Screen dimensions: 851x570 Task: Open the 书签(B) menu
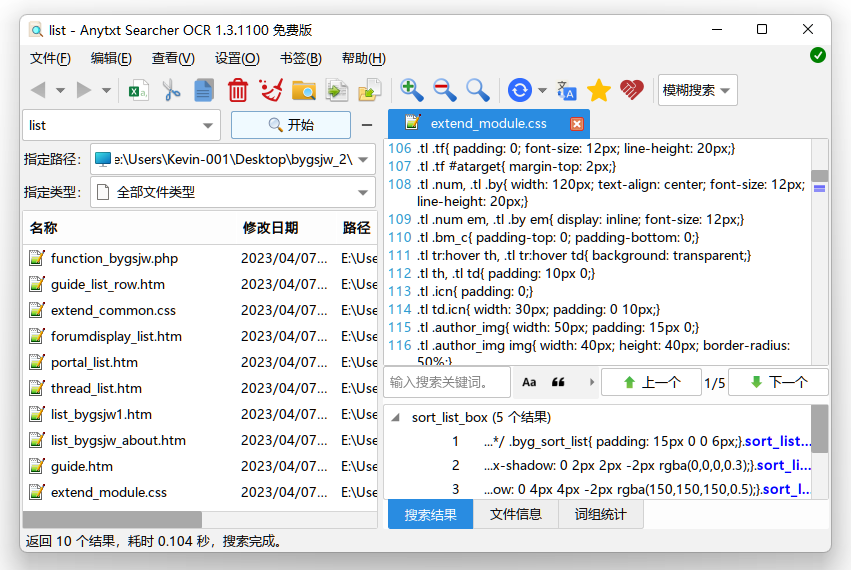tap(300, 58)
